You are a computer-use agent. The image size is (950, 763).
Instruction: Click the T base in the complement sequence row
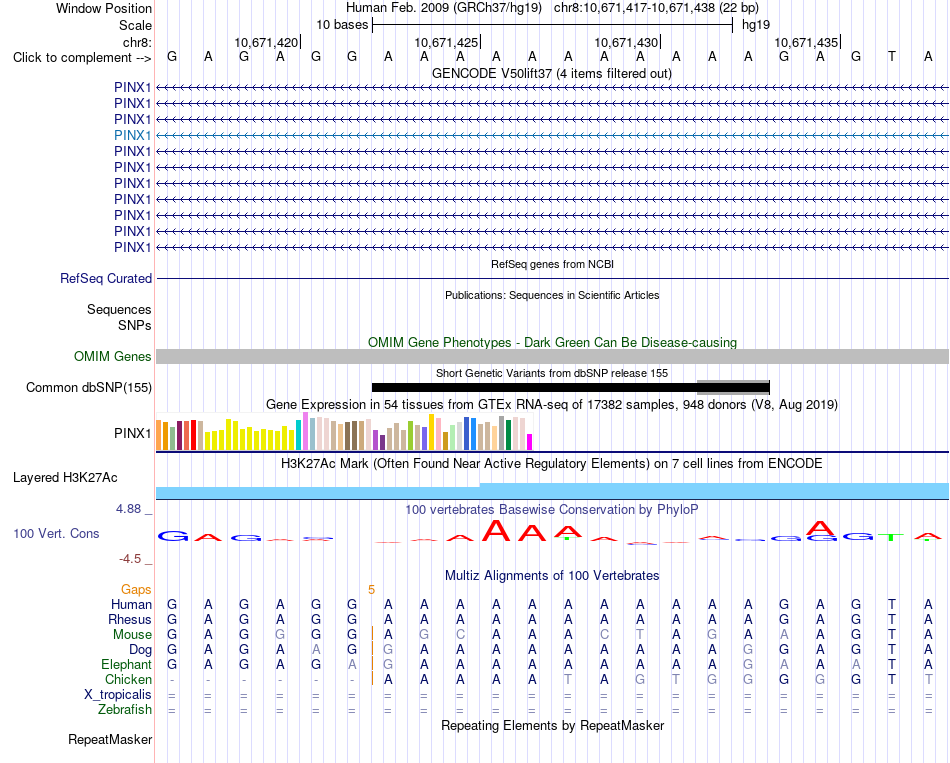(x=891, y=56)
